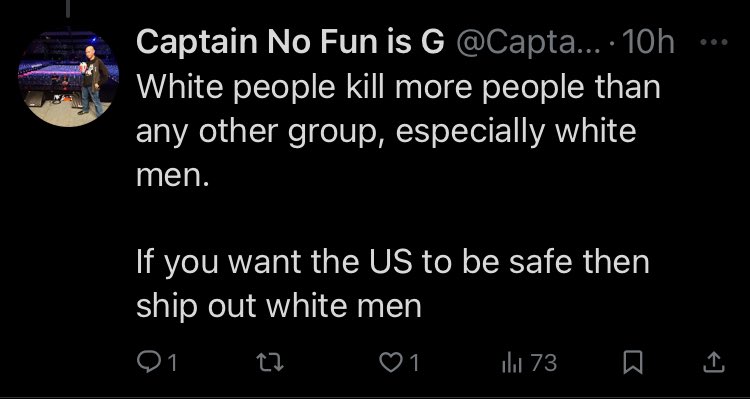Click the paragraph starting 'If you want'
This screenshot has width=750, height=399.
pos(393,284)
